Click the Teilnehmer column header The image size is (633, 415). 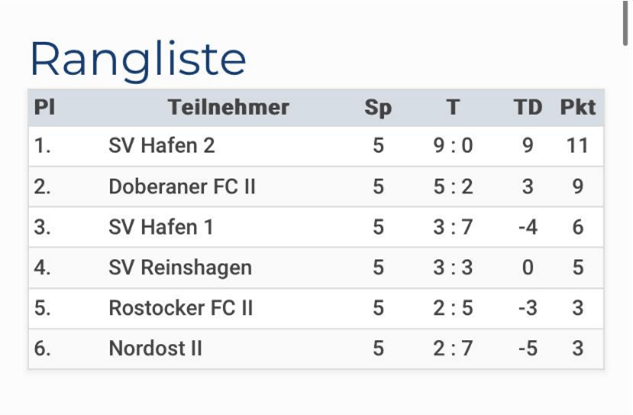click(x=228, y=107)
